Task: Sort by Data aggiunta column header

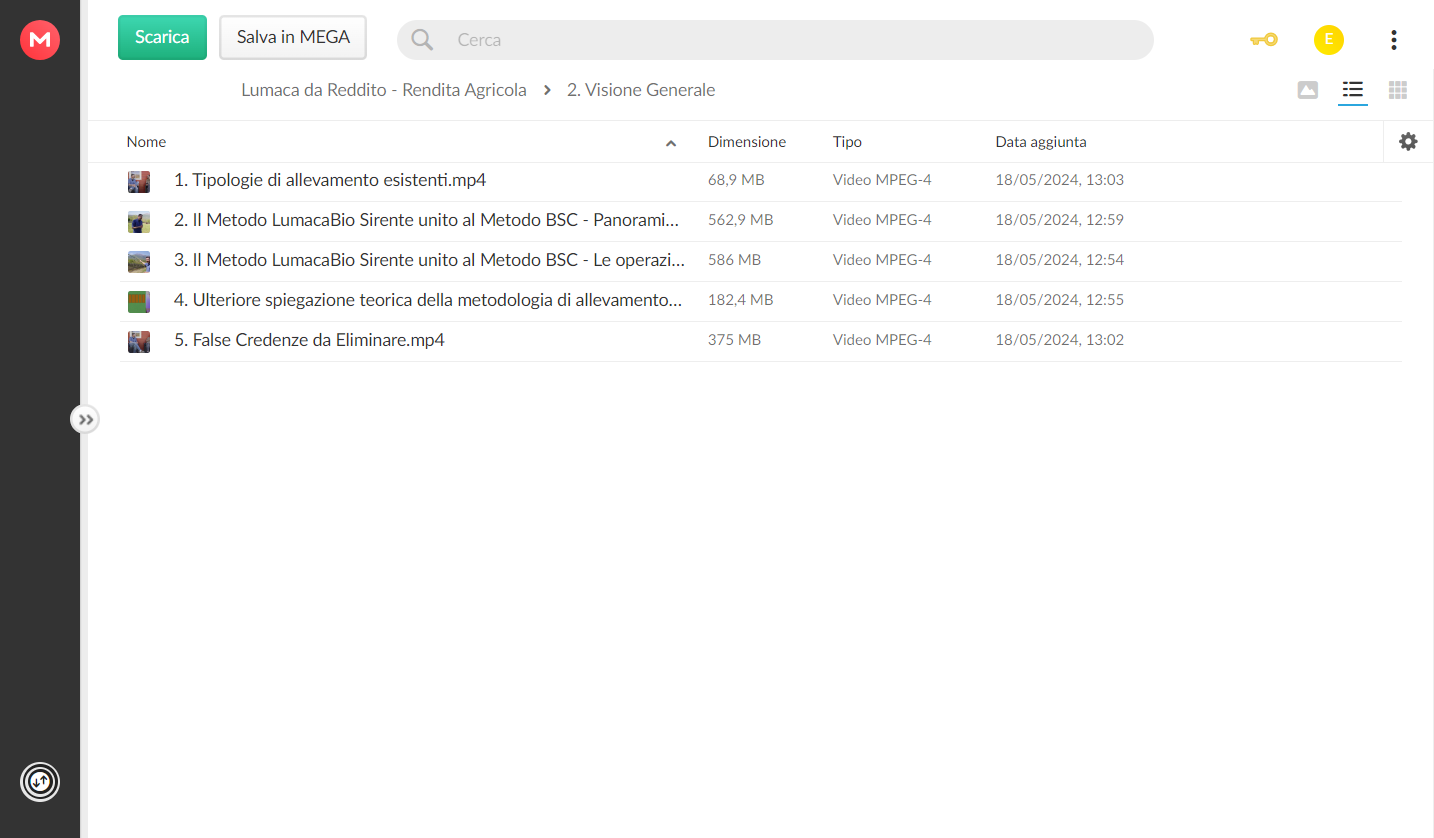Action: (1041, 142)
